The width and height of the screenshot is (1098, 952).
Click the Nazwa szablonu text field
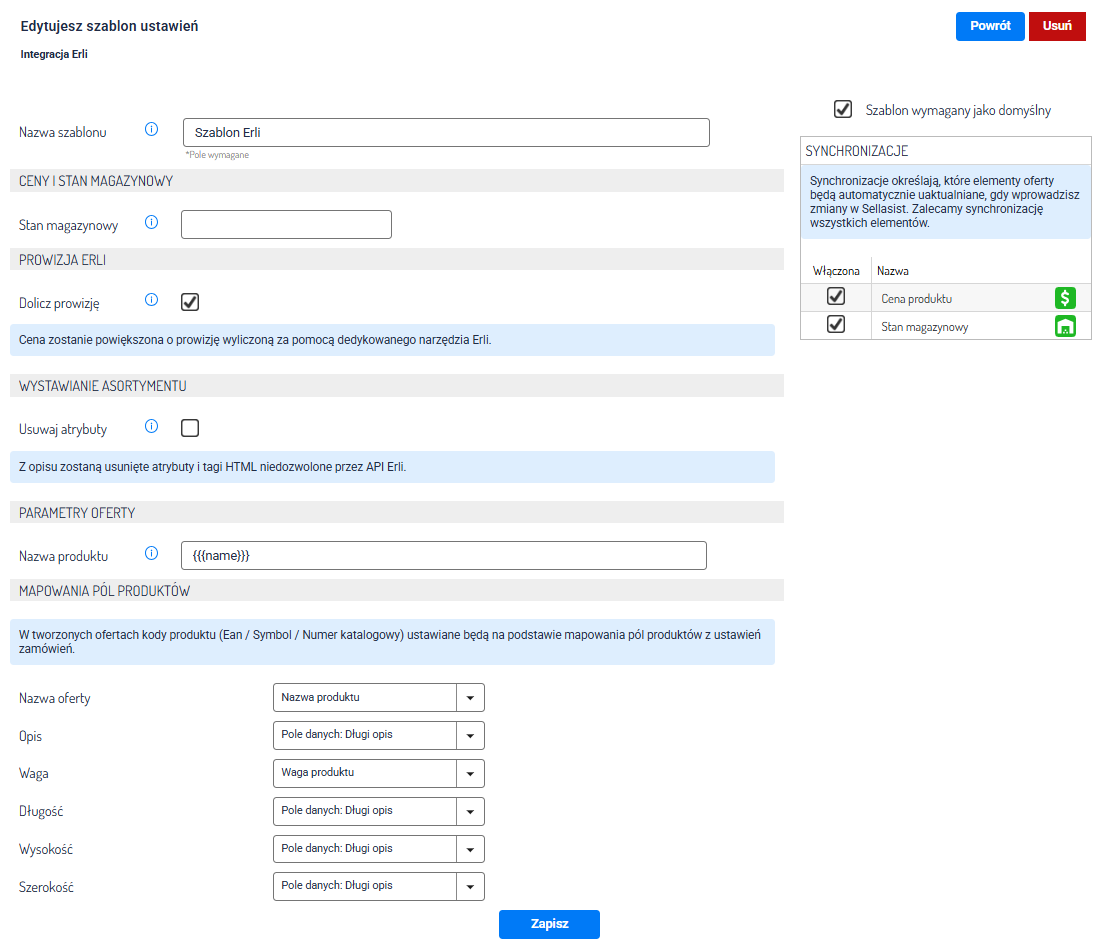coord(446,133)
